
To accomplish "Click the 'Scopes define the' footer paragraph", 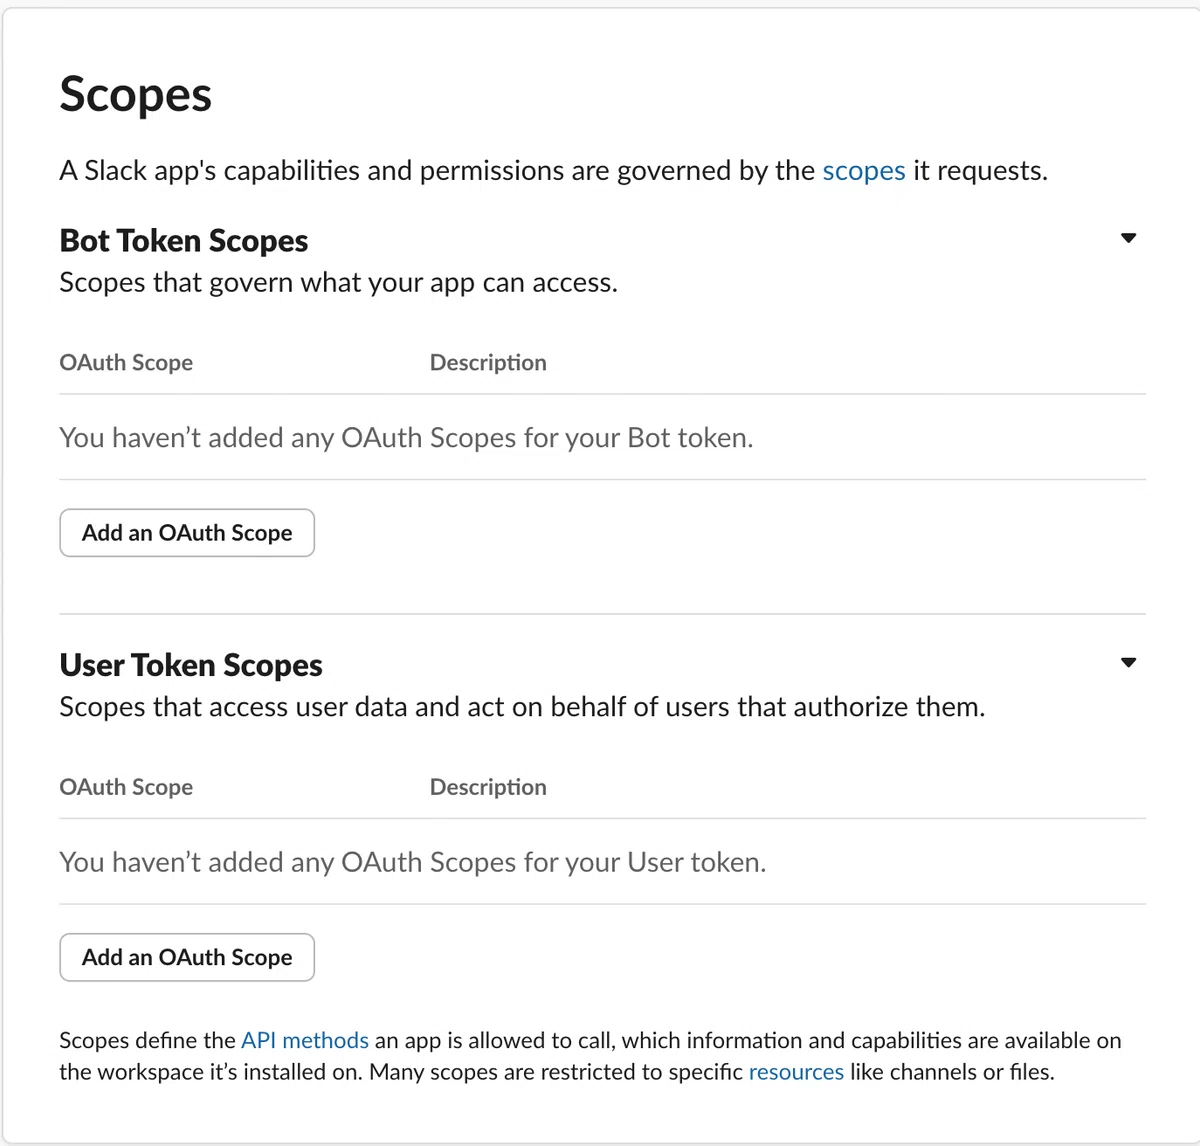I will (x=590, y=1056).
